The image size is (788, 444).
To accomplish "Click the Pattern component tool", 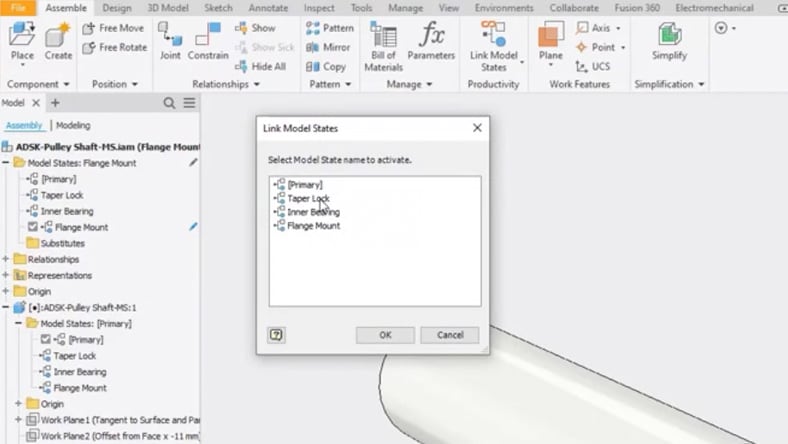I will click(330, 28).
